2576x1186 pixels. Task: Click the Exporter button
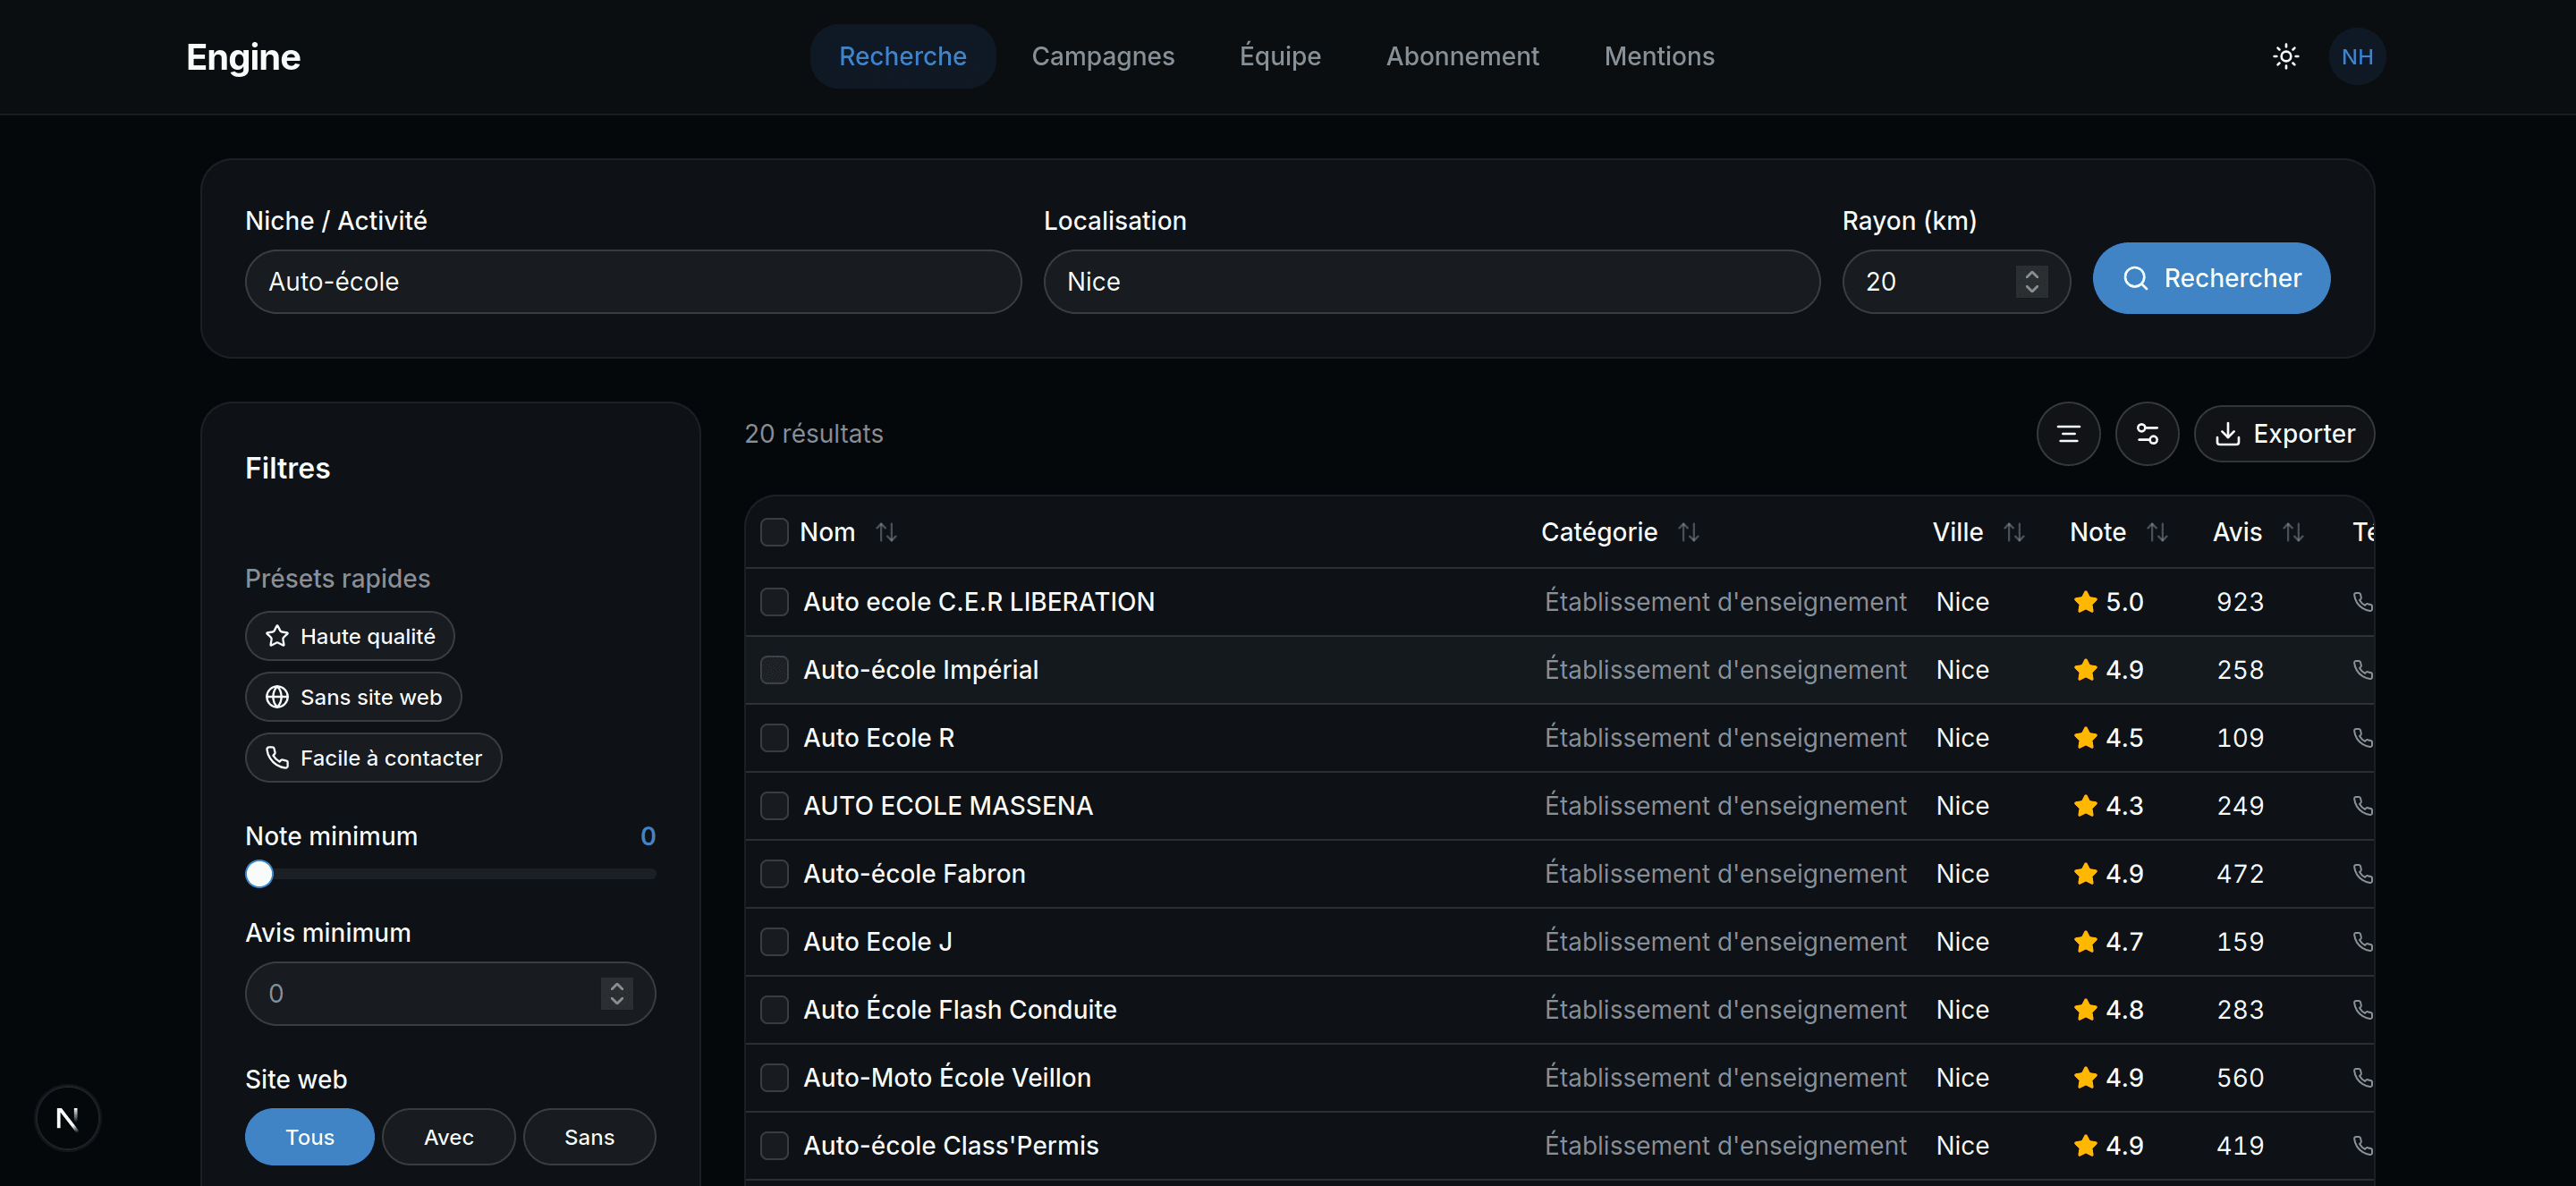pyautogui.click(x=2284, y=433)
